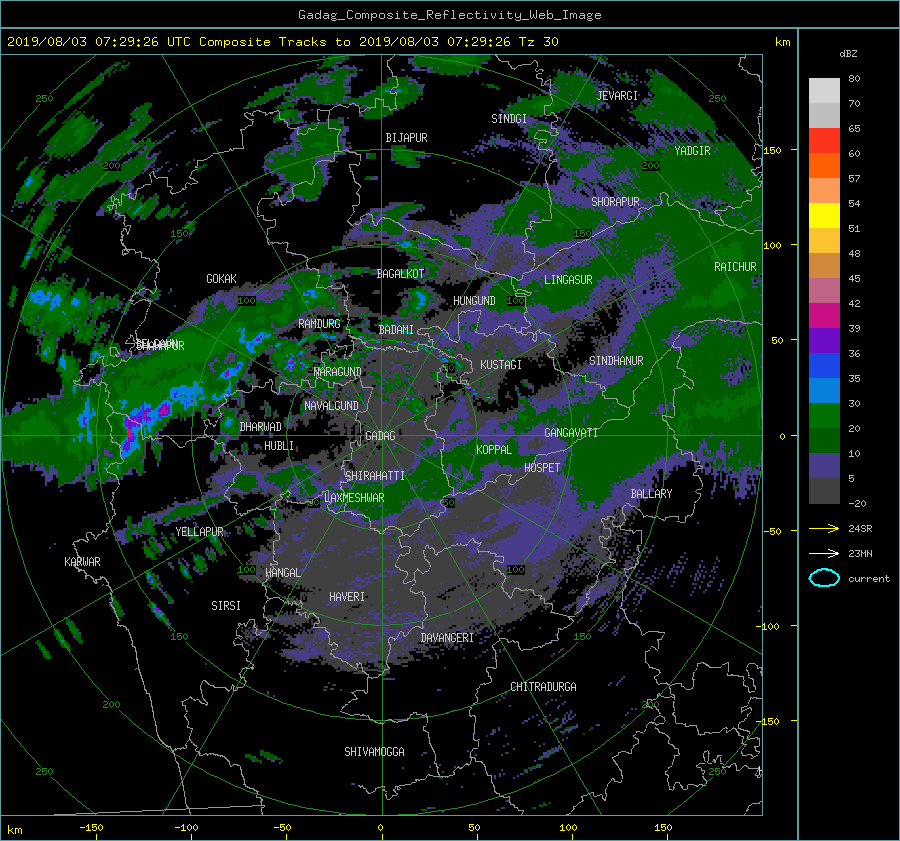This screenshot has width=900, height=841.
Task: Click the BADAMI city label
Action: (x=396, y=330)
